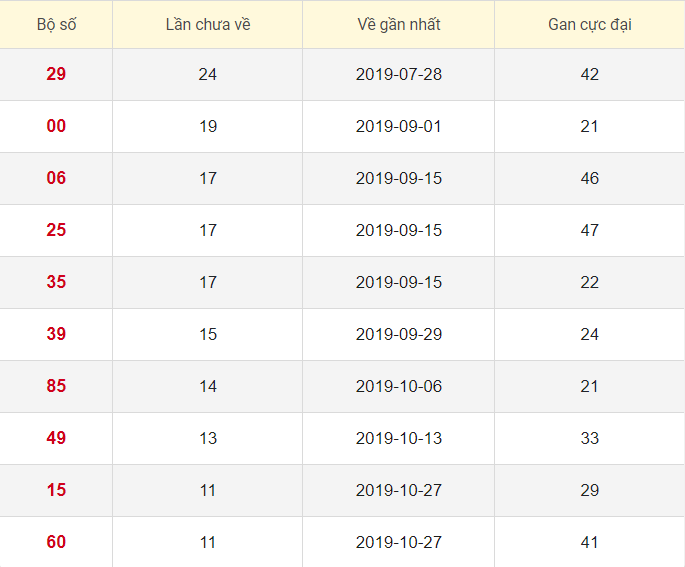Click the 'Bộ số' column header
Viewport: 685px width, 567px height.
pos(56,24)
